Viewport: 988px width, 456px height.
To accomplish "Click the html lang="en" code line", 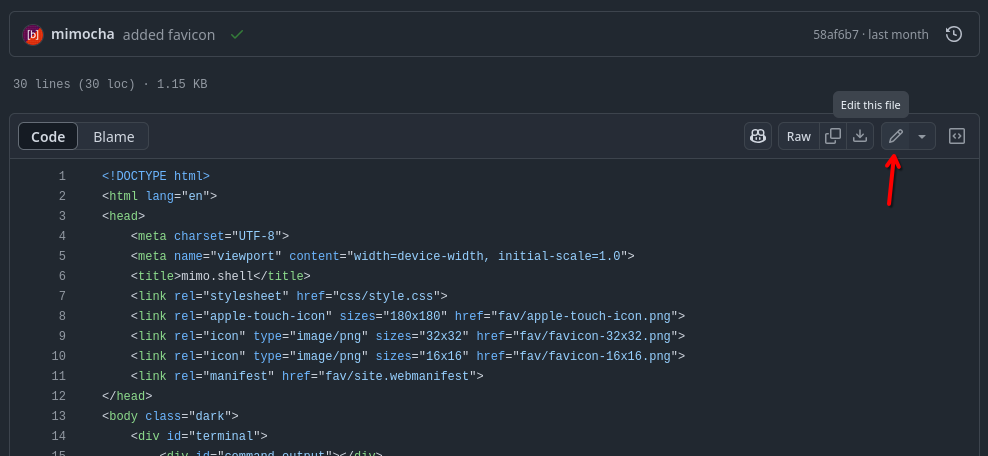I will point(159,196).
